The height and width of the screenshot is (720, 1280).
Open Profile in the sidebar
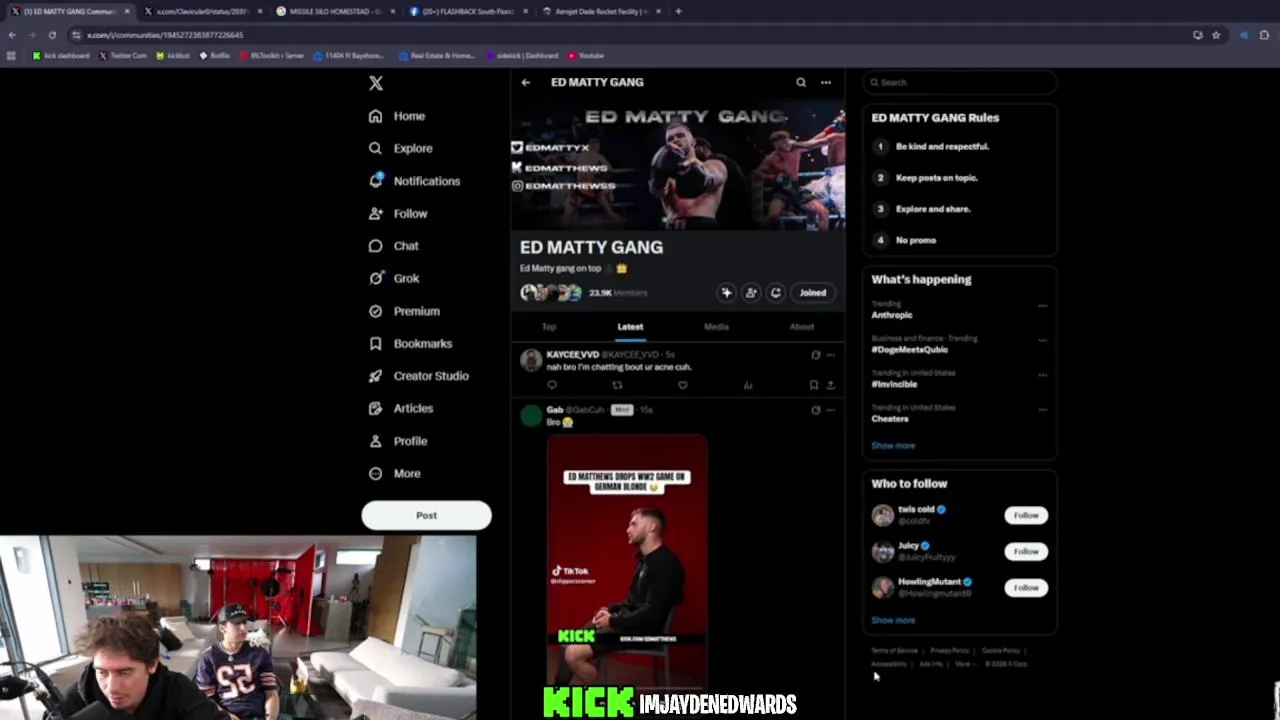coord(398,441)
